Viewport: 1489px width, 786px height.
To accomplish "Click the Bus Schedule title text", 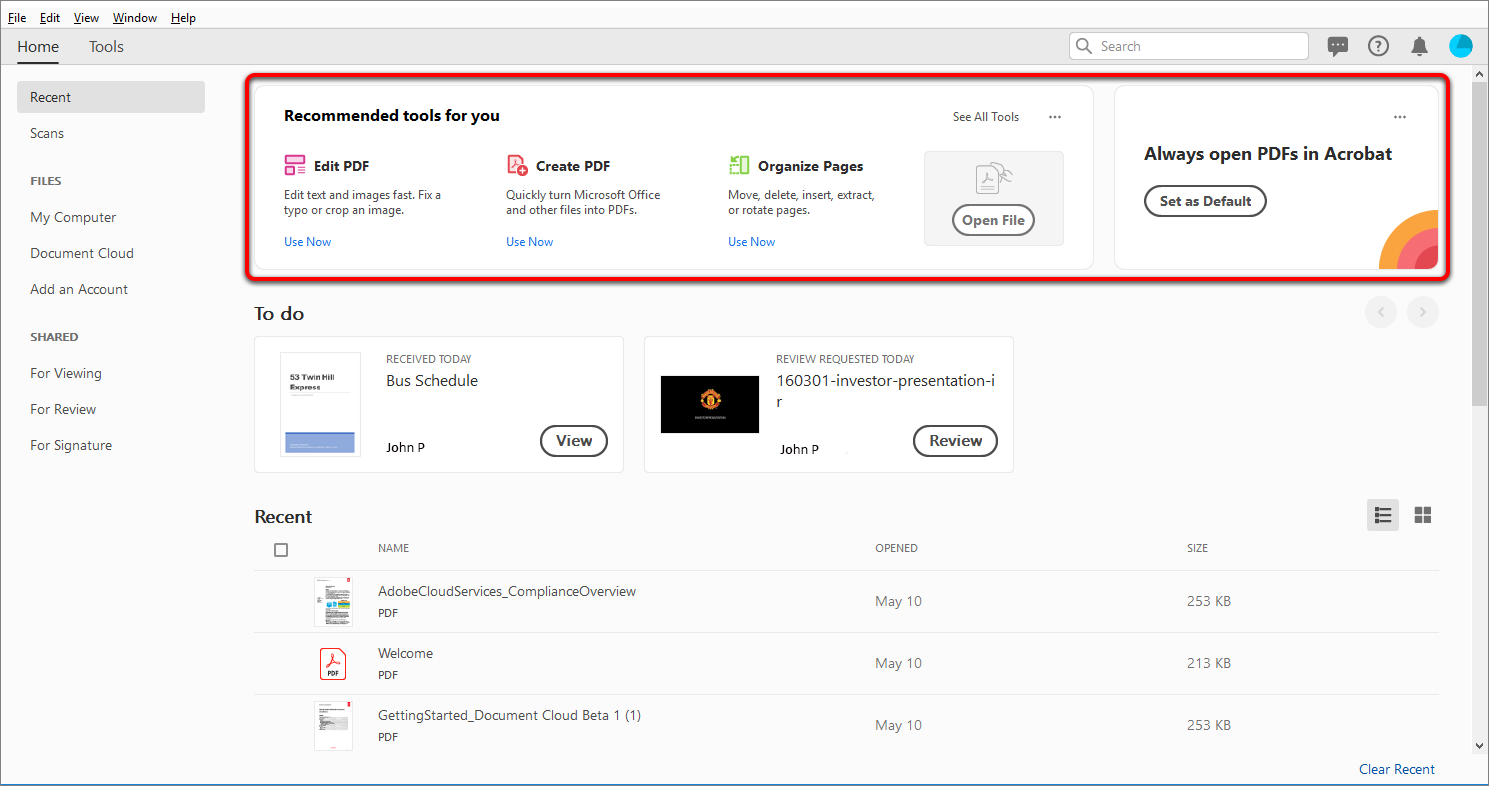I will [x=432, y=380].
